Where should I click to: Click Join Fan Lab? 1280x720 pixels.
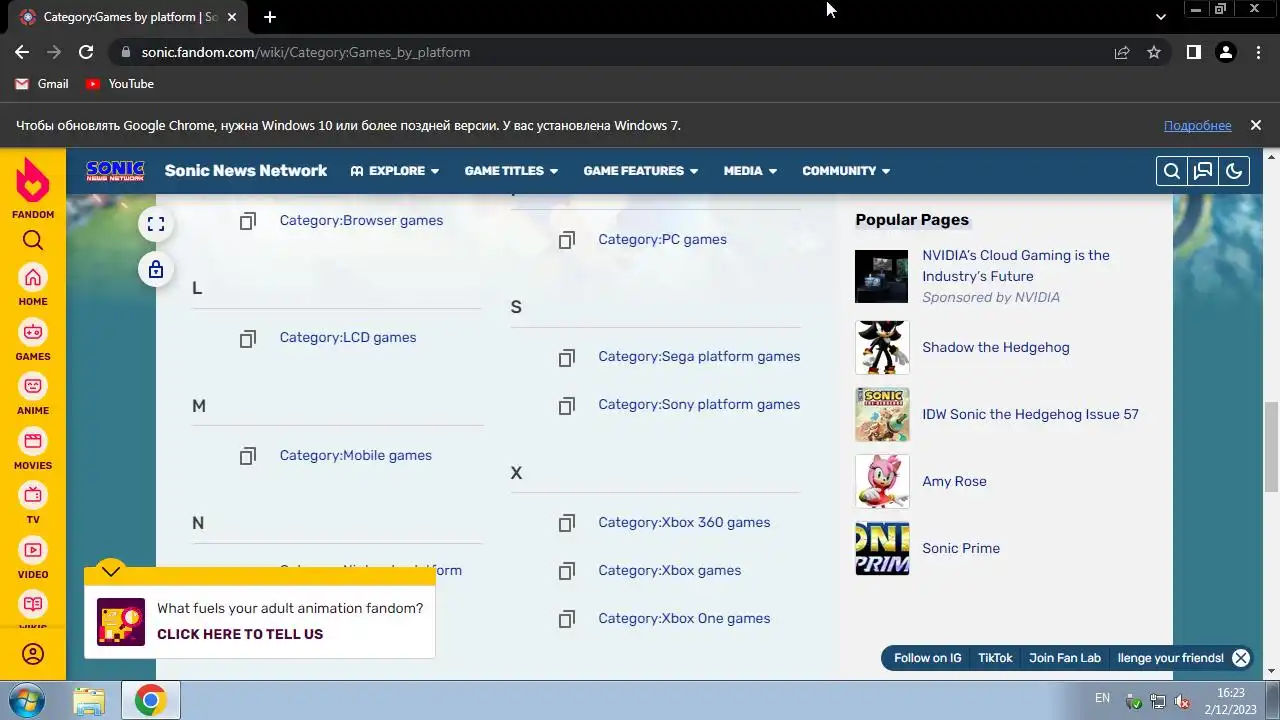coord(1065,658)
